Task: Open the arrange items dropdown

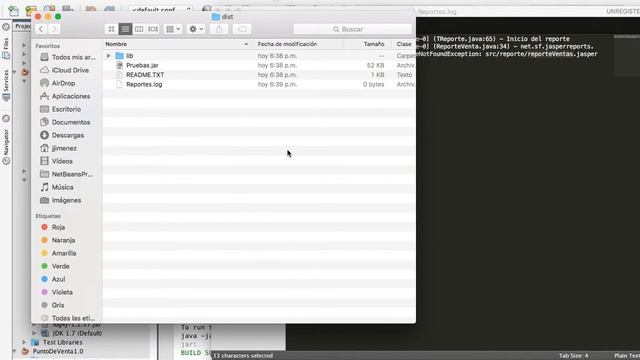Action: click(173, 29)
